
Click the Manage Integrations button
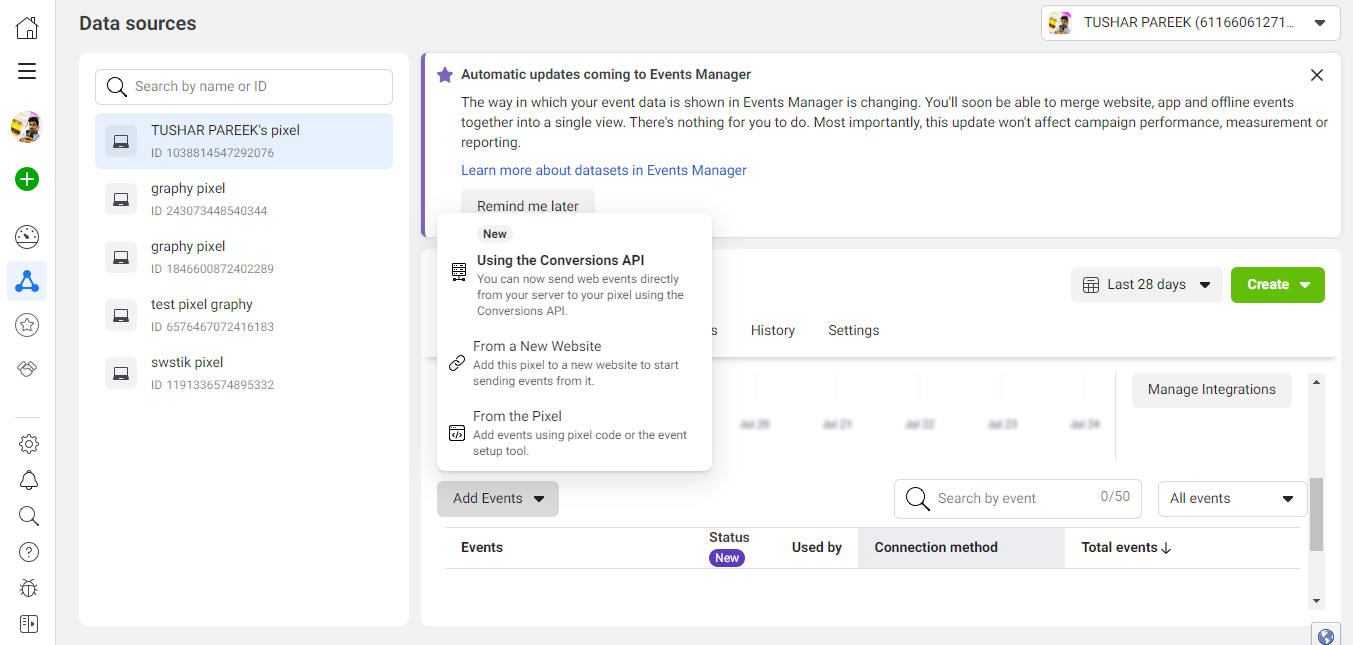[1211, 390]
